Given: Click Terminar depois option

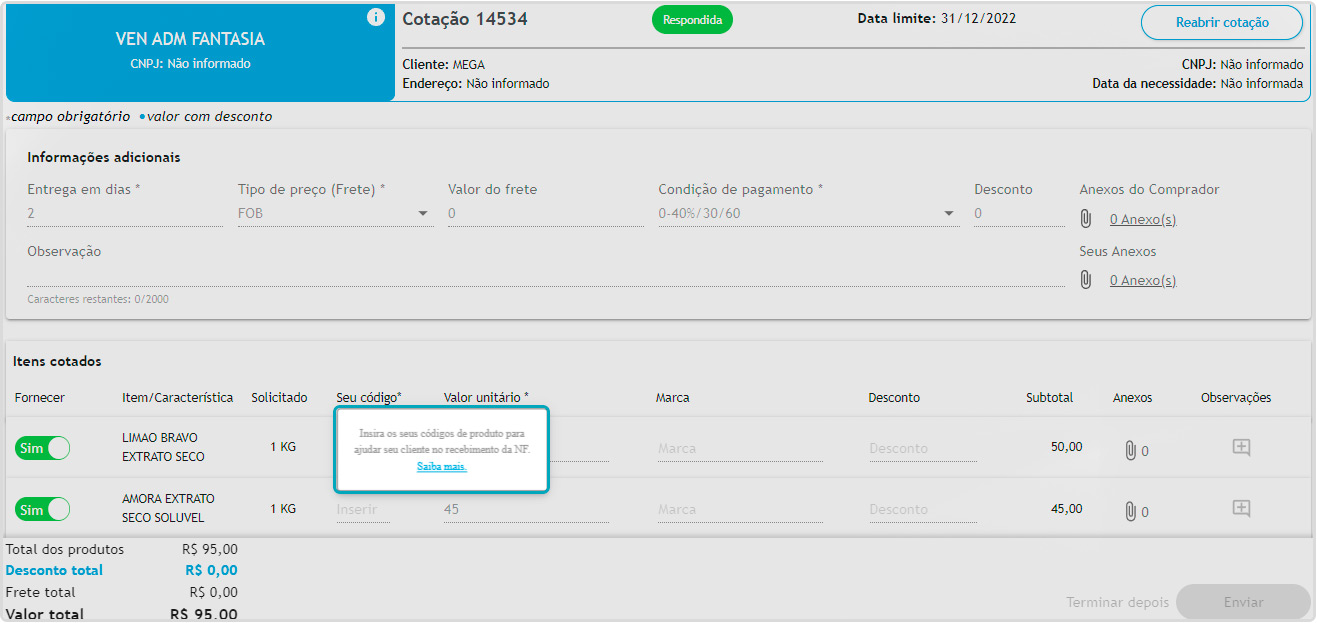Looking at the screenshot, I should click(1117, 602).
